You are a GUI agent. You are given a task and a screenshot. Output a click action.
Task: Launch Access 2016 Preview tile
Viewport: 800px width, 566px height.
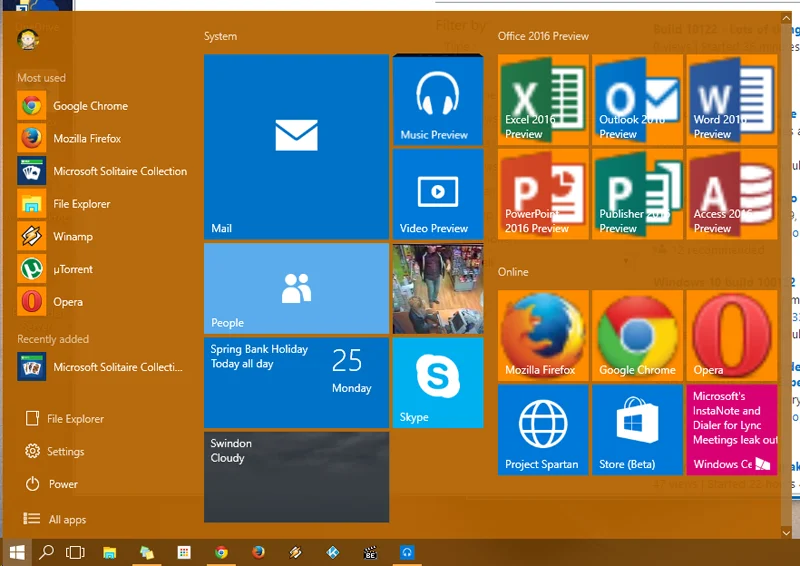point(732,194)
